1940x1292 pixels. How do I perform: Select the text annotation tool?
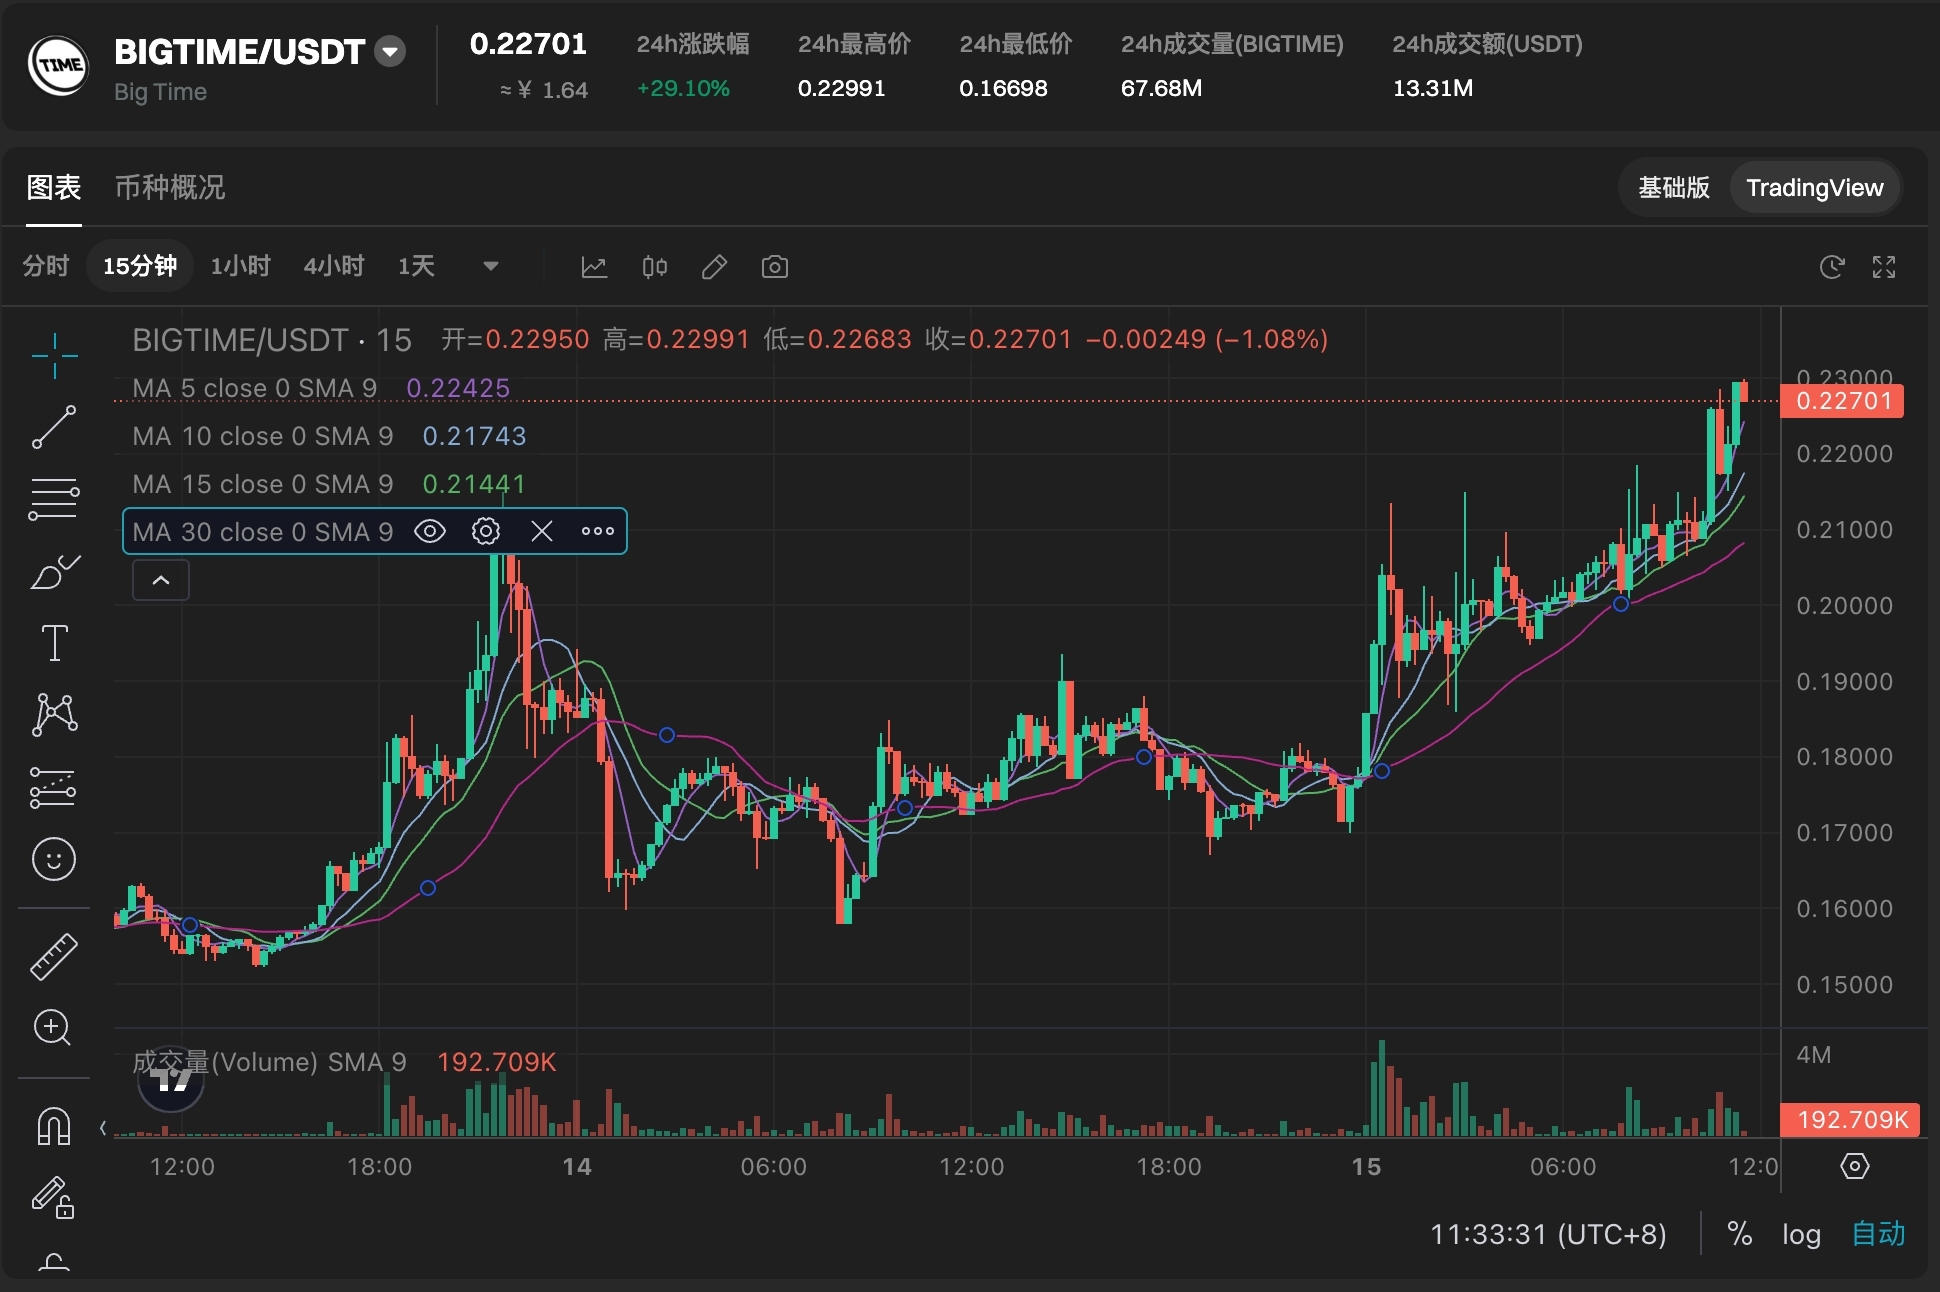point(54,643)
